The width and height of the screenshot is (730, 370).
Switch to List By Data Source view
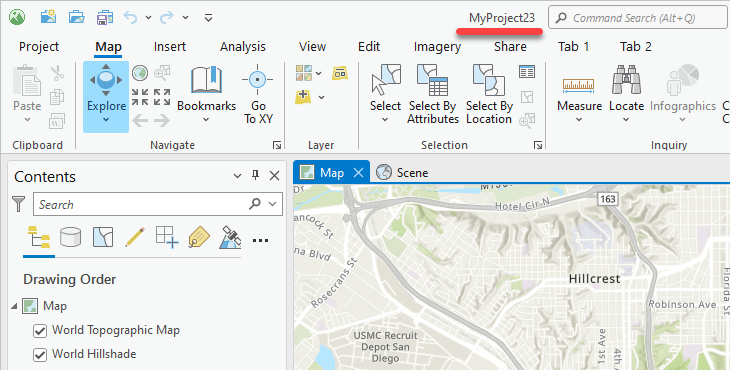tap(70, 237)
